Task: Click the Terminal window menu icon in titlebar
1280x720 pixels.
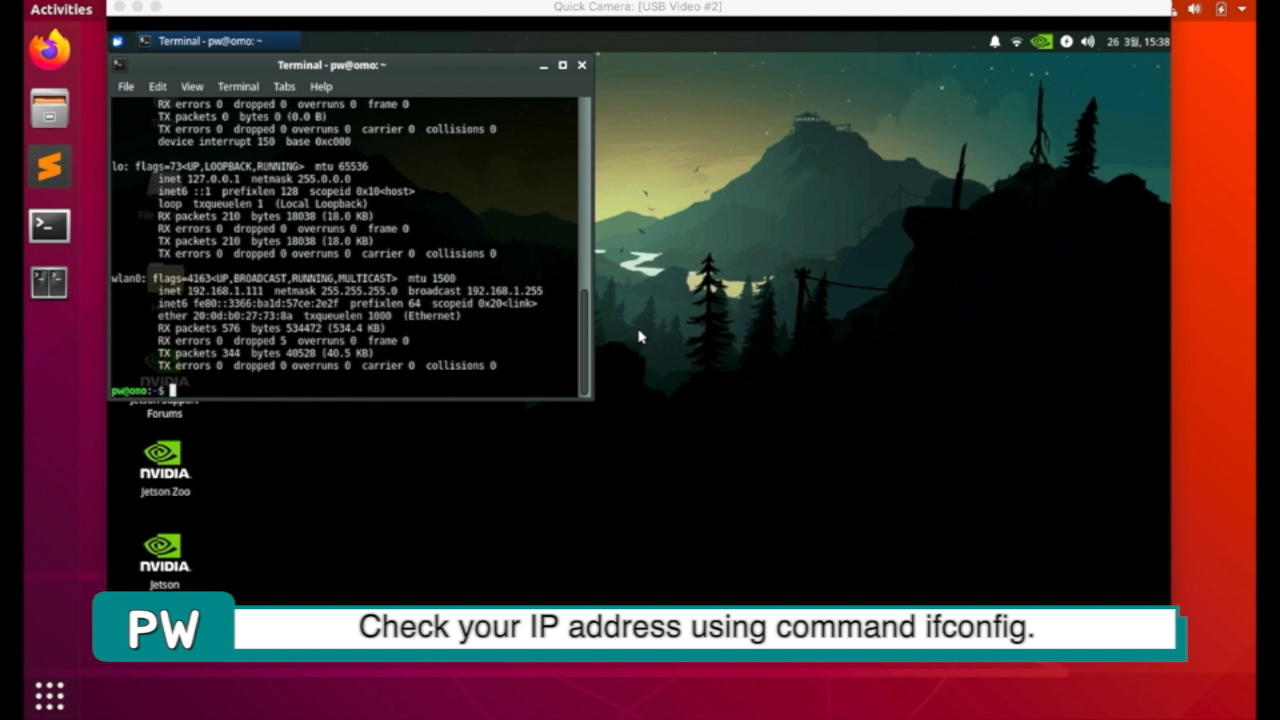Action: 119,65
